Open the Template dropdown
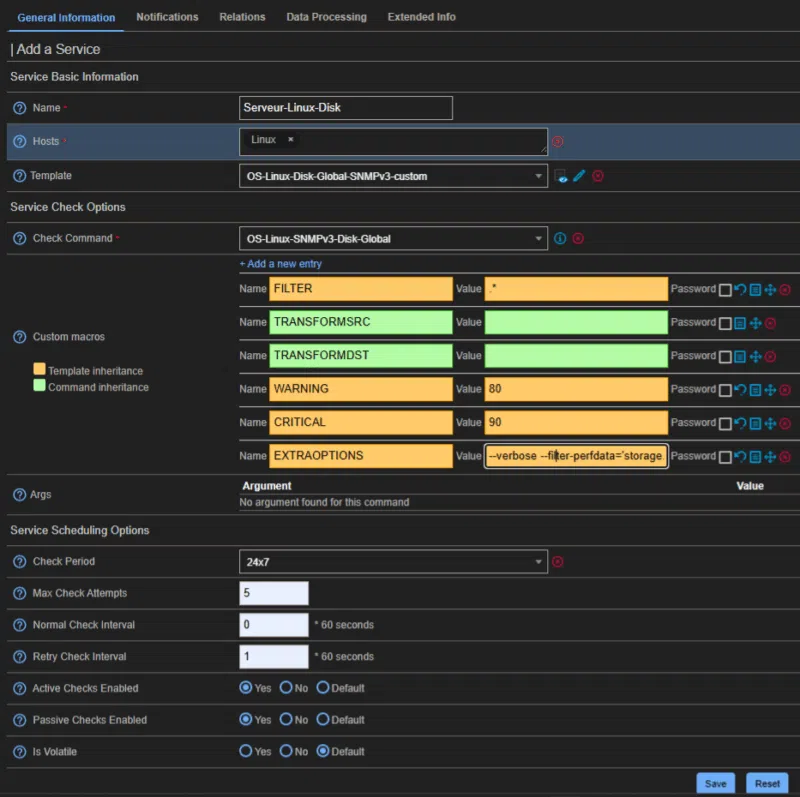This screenshot has height=797, width=800. [393, 176]
